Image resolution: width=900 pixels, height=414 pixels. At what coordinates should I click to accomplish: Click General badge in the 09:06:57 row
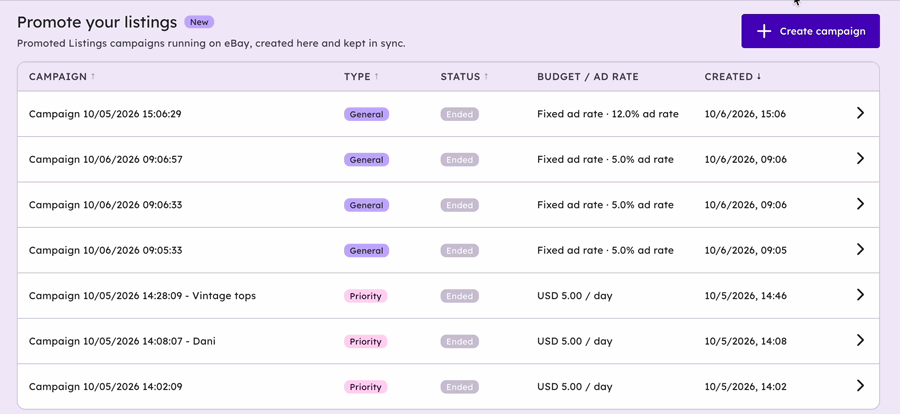[366, 160]
